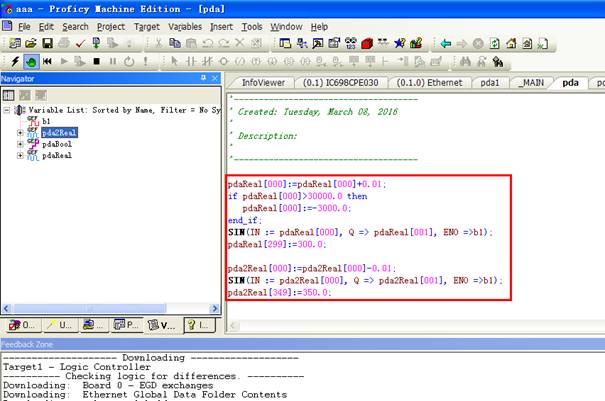
Task: Select the b1 variable in Navigator
Action: click(x=46, y=121)
